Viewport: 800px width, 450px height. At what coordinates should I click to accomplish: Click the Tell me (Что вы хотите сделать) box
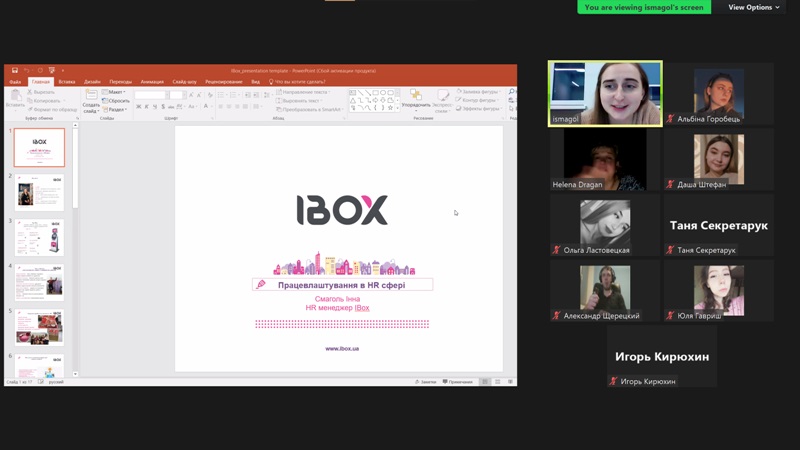297,82
